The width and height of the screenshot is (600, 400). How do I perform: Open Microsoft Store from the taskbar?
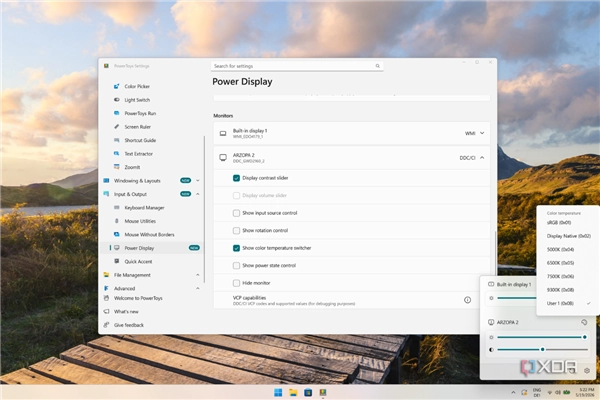(308, 392)
